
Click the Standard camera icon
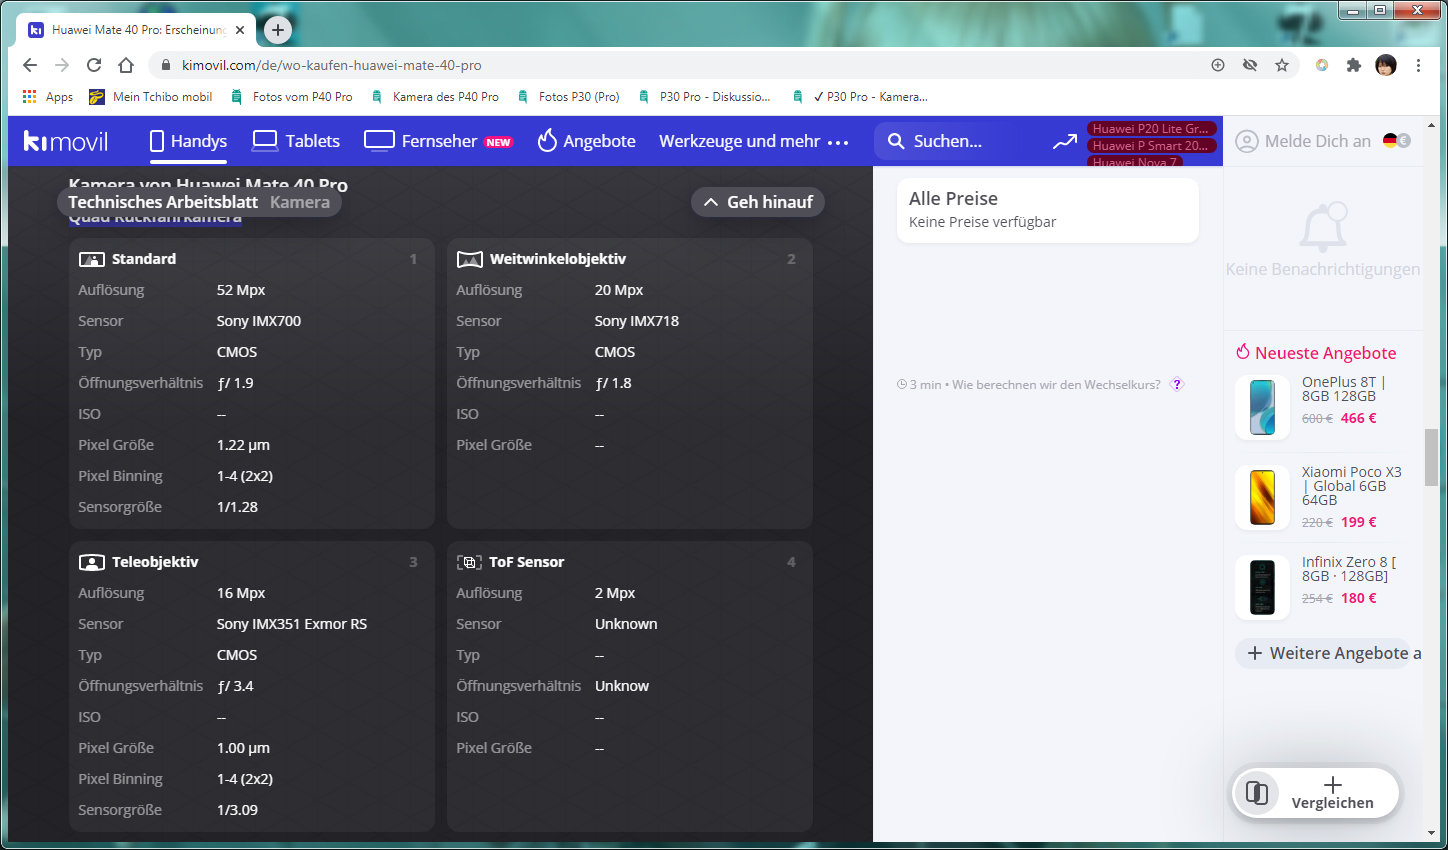click(x=91, y=259)
